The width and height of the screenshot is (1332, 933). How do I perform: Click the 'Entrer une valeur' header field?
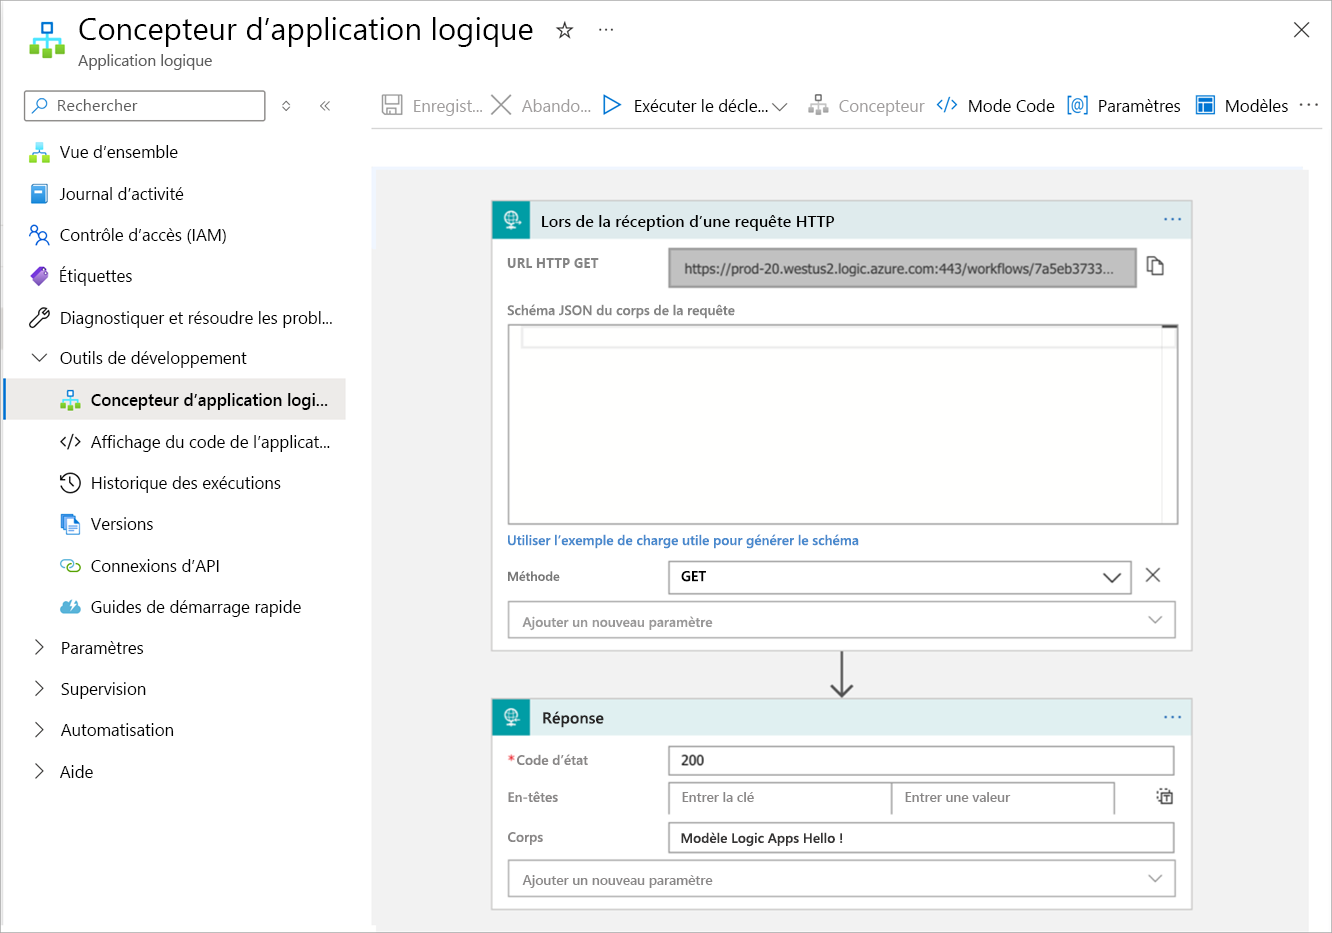[1003, 798]
